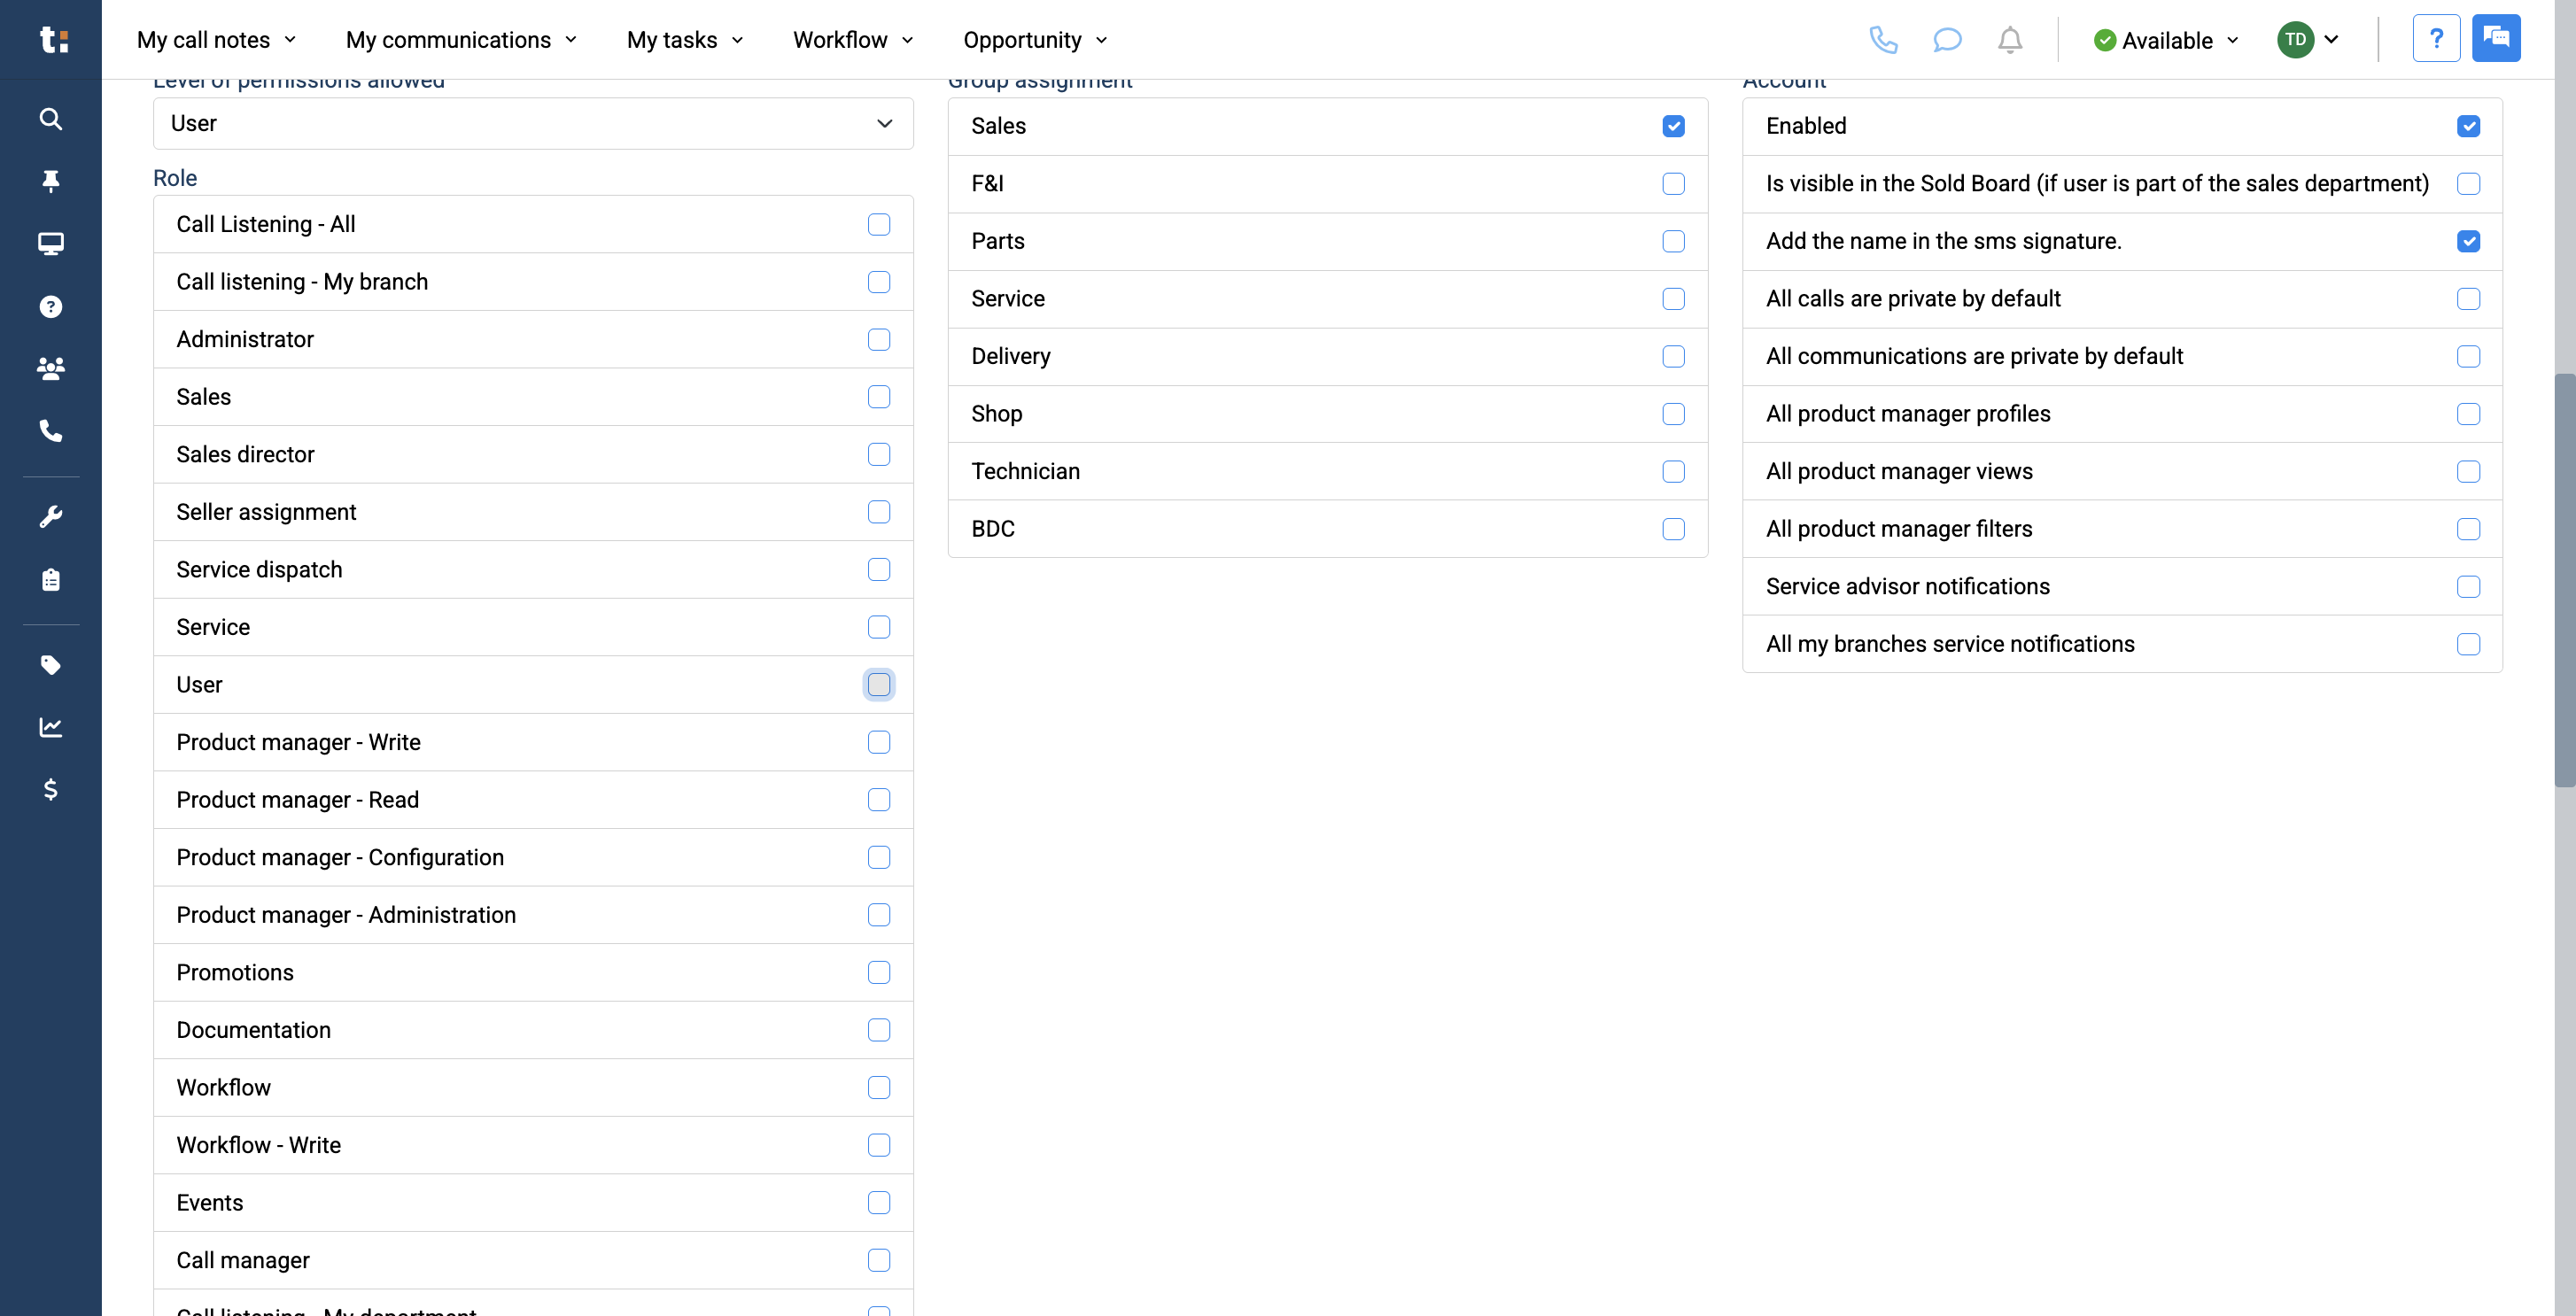
Task: Click the blue chat button in the top right
Action: 2497,38
